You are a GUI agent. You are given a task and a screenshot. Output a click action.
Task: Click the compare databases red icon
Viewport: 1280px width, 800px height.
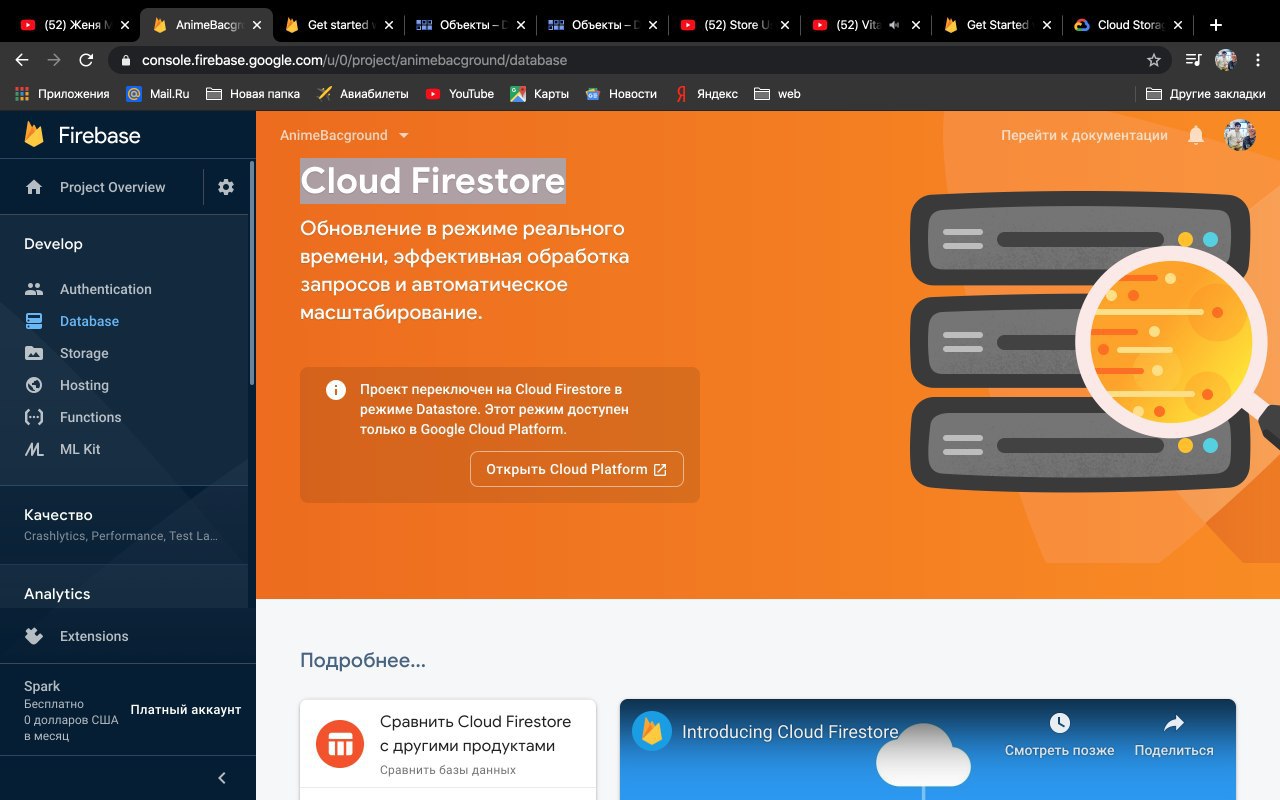pos(340,745)
